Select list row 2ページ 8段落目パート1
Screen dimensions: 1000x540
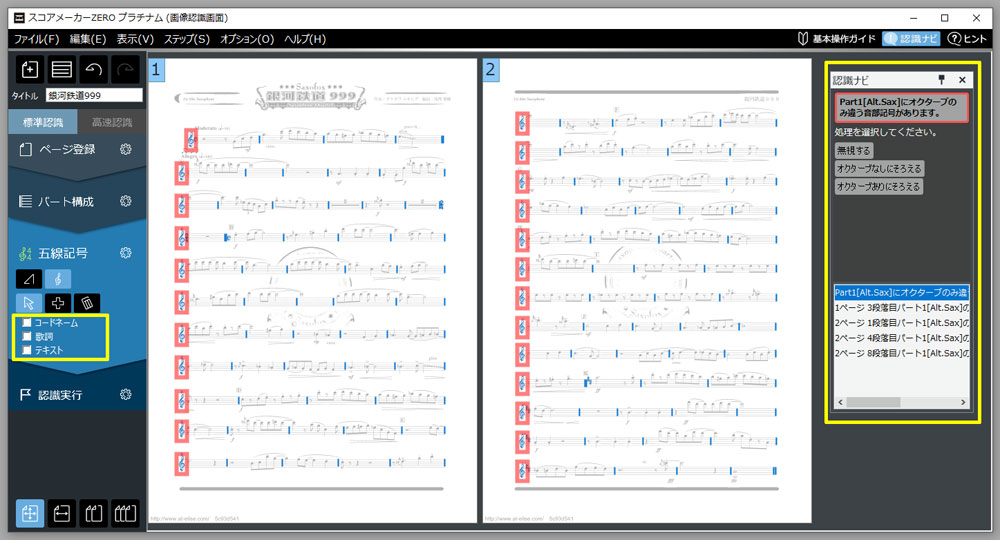point(902,353)
